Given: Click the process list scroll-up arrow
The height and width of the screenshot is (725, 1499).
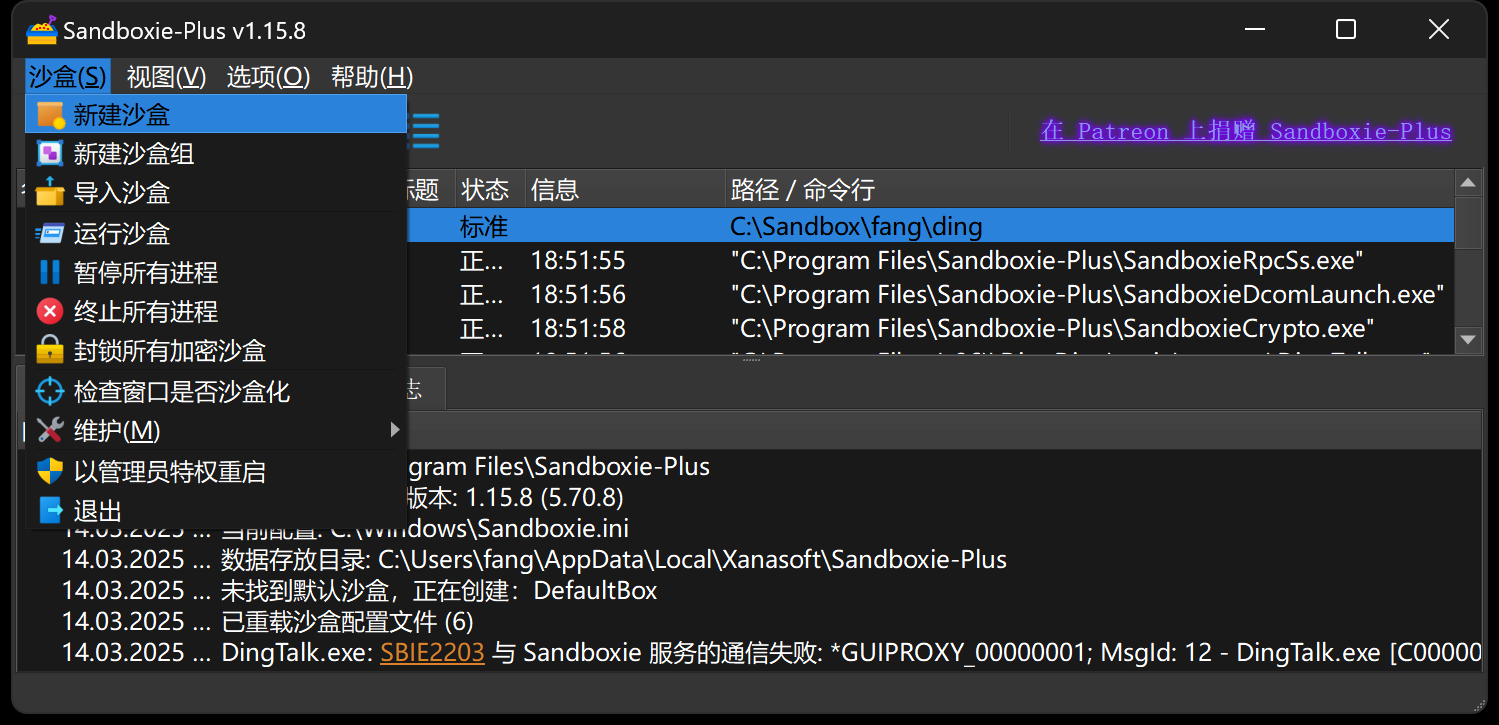Looking at the screenshot, I should point(1468,183).
